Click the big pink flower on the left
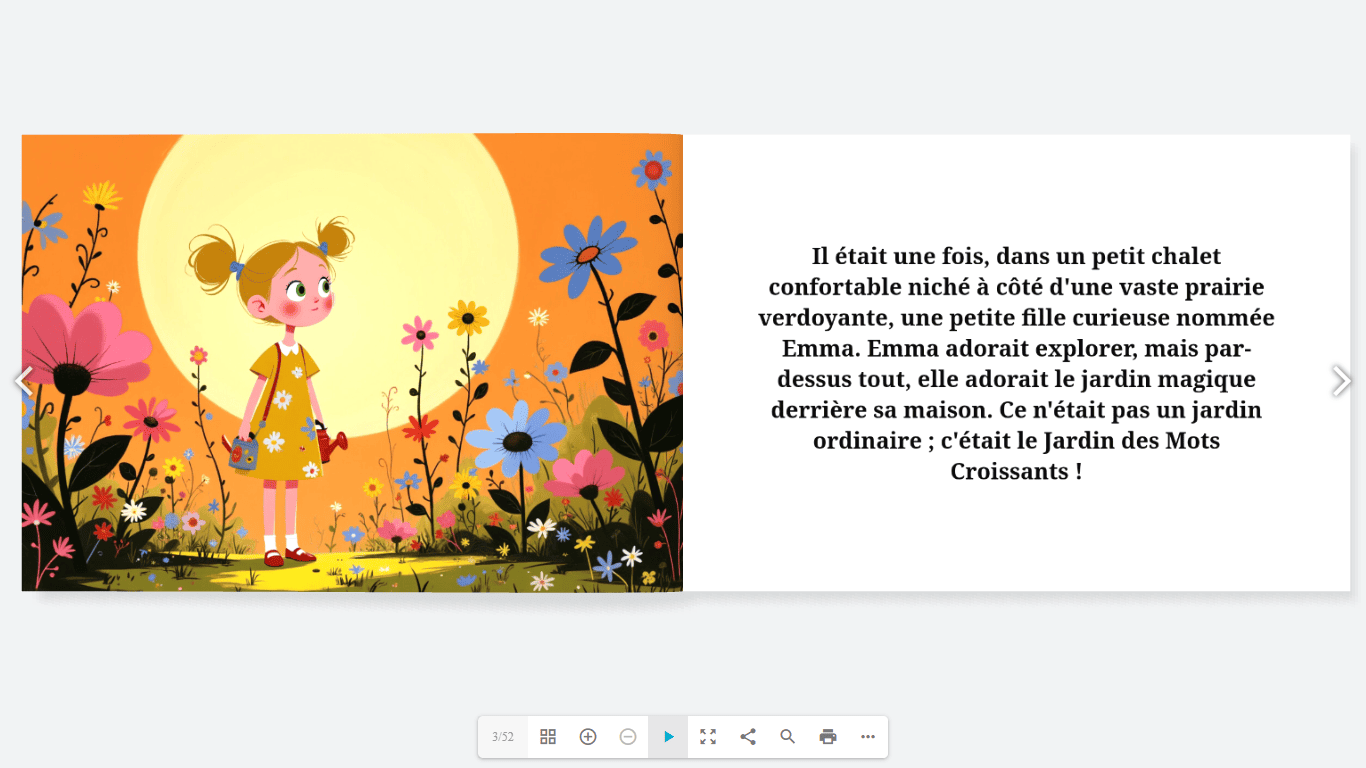This screenshot has width=1366, height=768. pos(82,345)
